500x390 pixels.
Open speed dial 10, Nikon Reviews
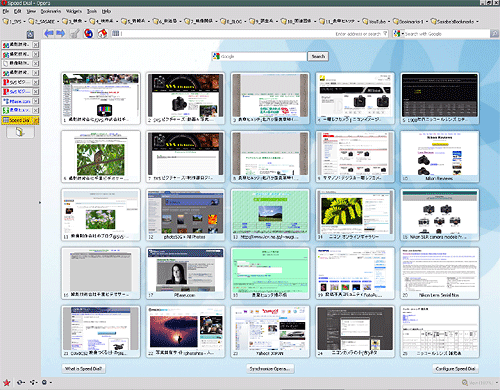(440, 157)
